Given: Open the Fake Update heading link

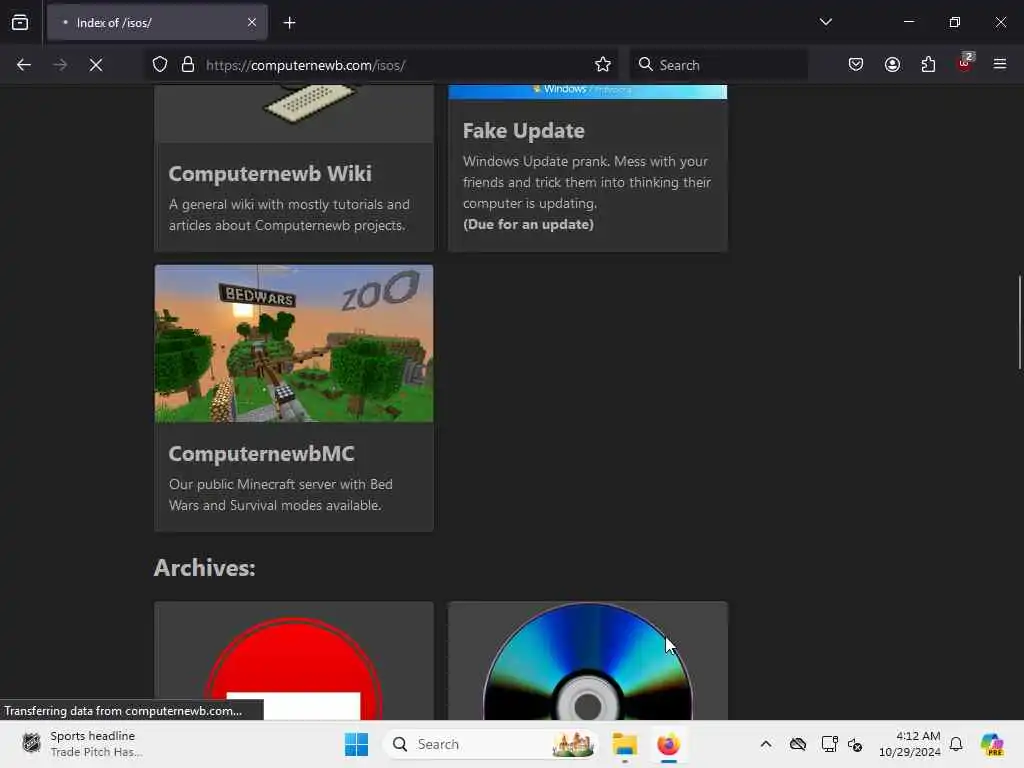Looking at the screenshot, I should [x=524, y=131].
